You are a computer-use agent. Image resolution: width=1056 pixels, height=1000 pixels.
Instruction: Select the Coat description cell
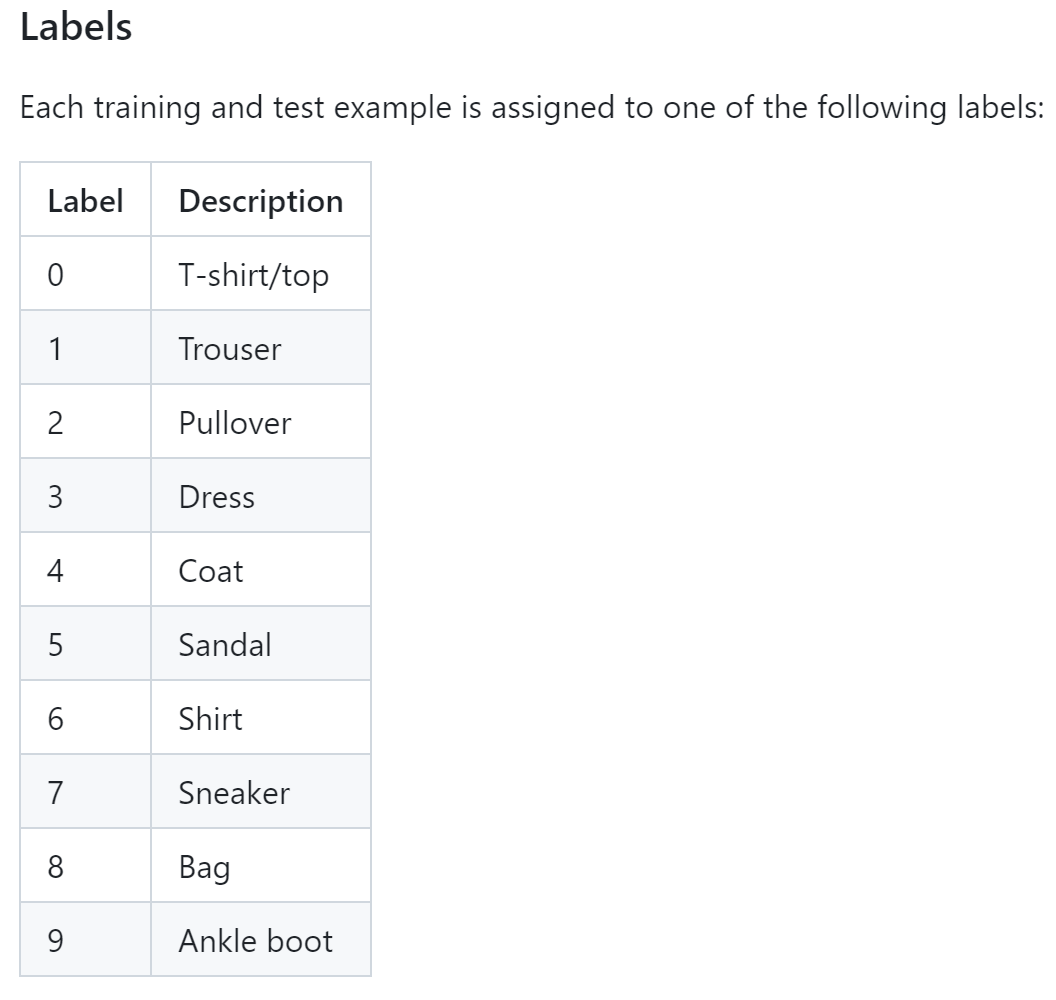tap(261, 570)
